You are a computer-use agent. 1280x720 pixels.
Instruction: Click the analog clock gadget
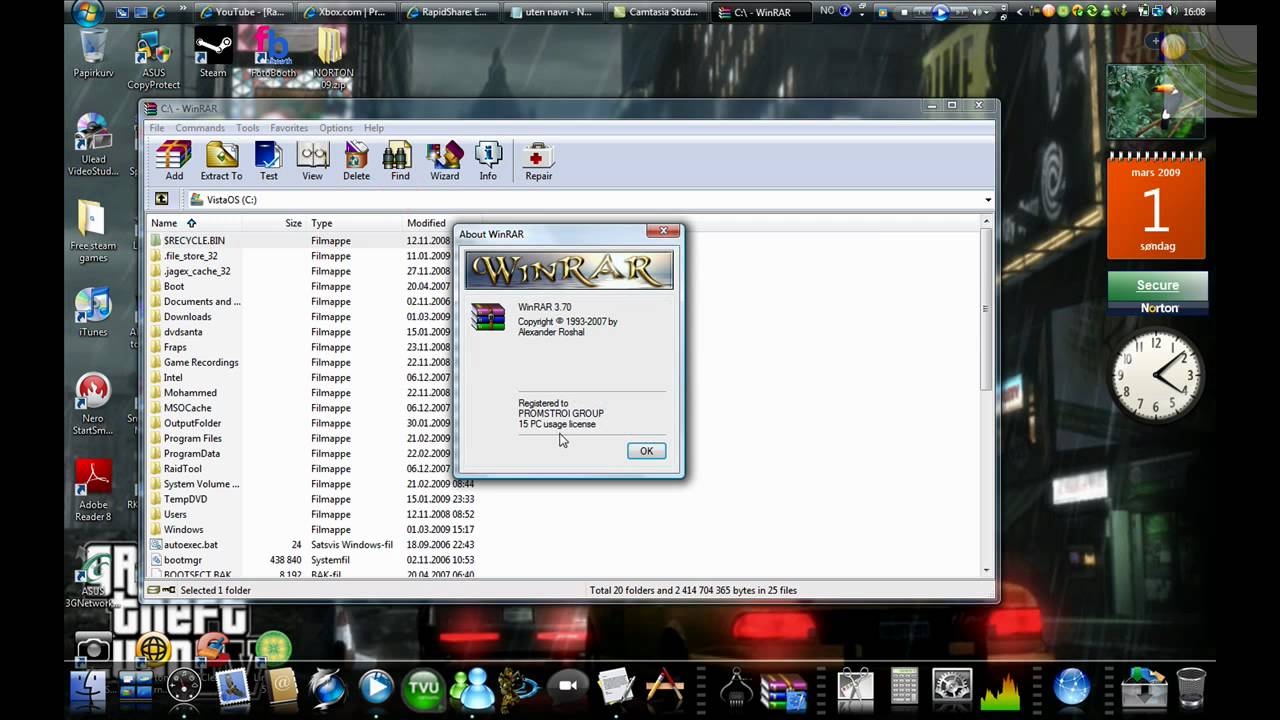[1157, 375]
